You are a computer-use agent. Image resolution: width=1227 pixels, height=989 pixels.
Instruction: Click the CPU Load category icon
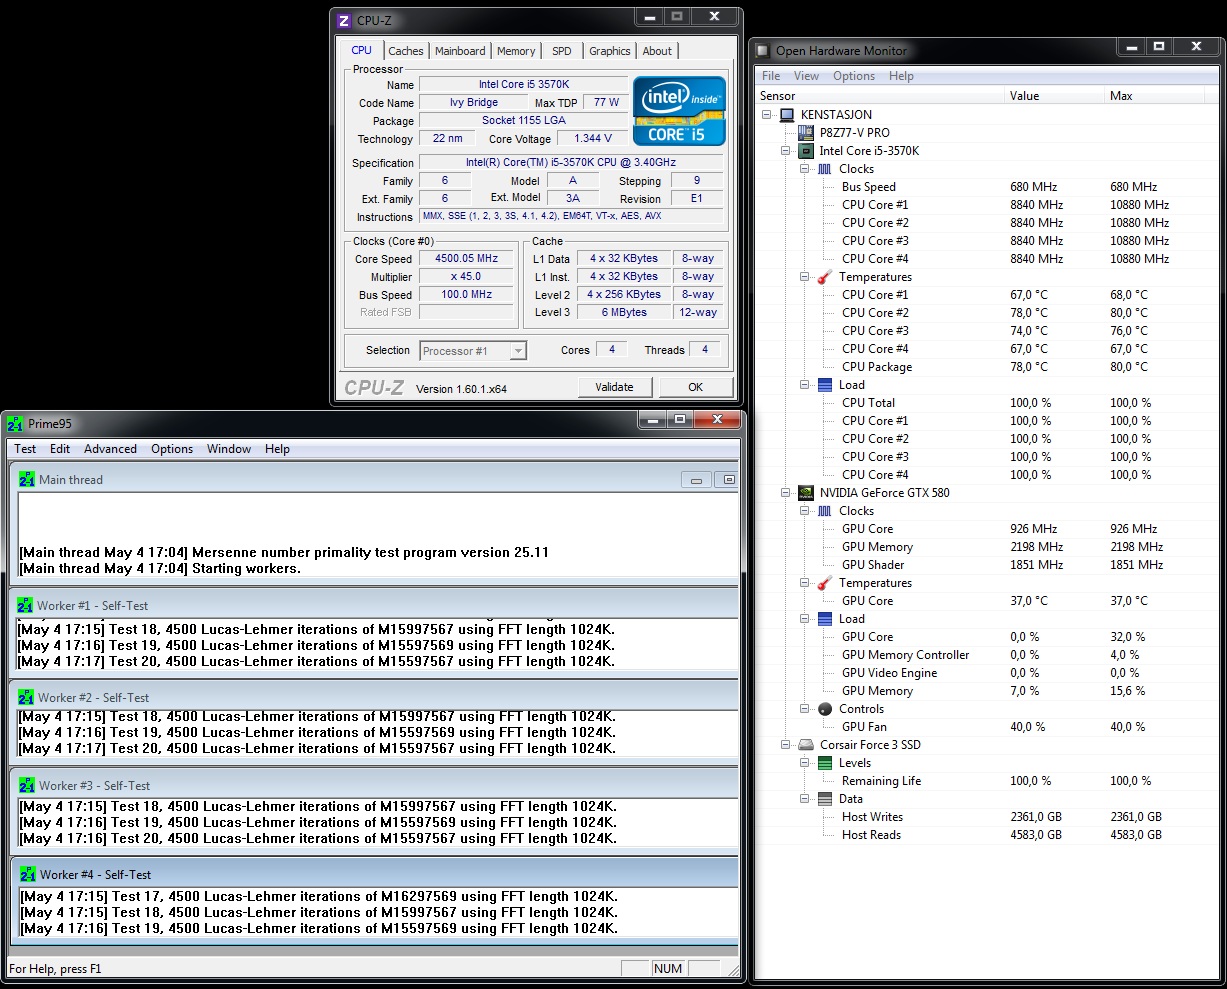825,385
